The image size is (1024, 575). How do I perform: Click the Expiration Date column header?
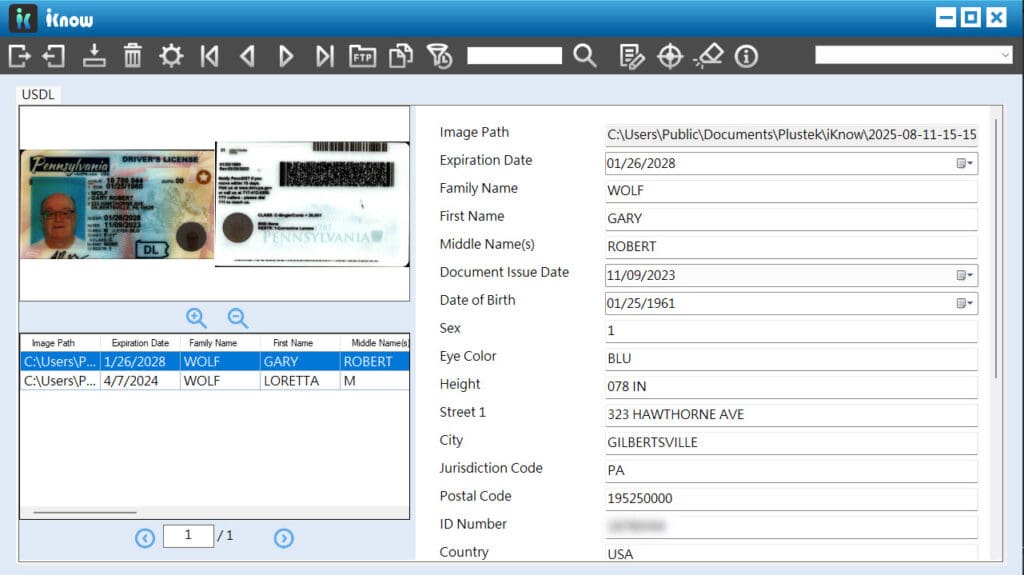140,343
